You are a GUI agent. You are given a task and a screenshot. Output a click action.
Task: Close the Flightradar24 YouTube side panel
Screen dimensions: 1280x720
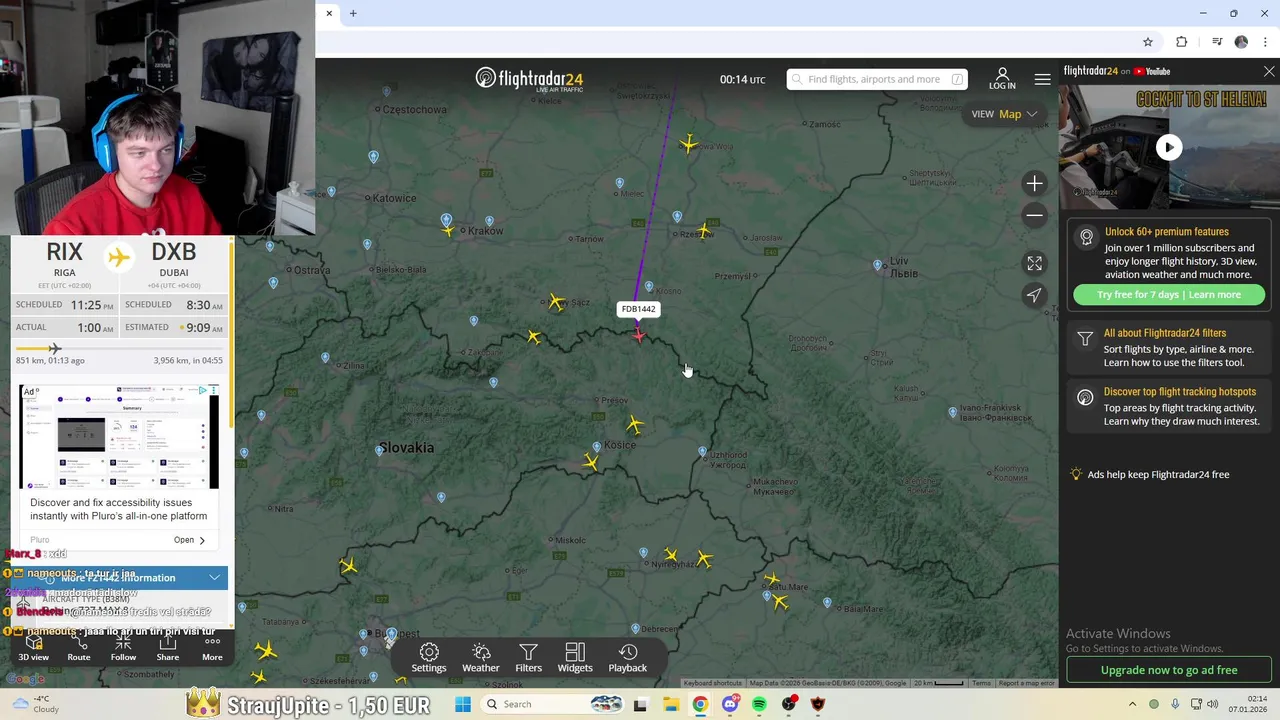1269,72
